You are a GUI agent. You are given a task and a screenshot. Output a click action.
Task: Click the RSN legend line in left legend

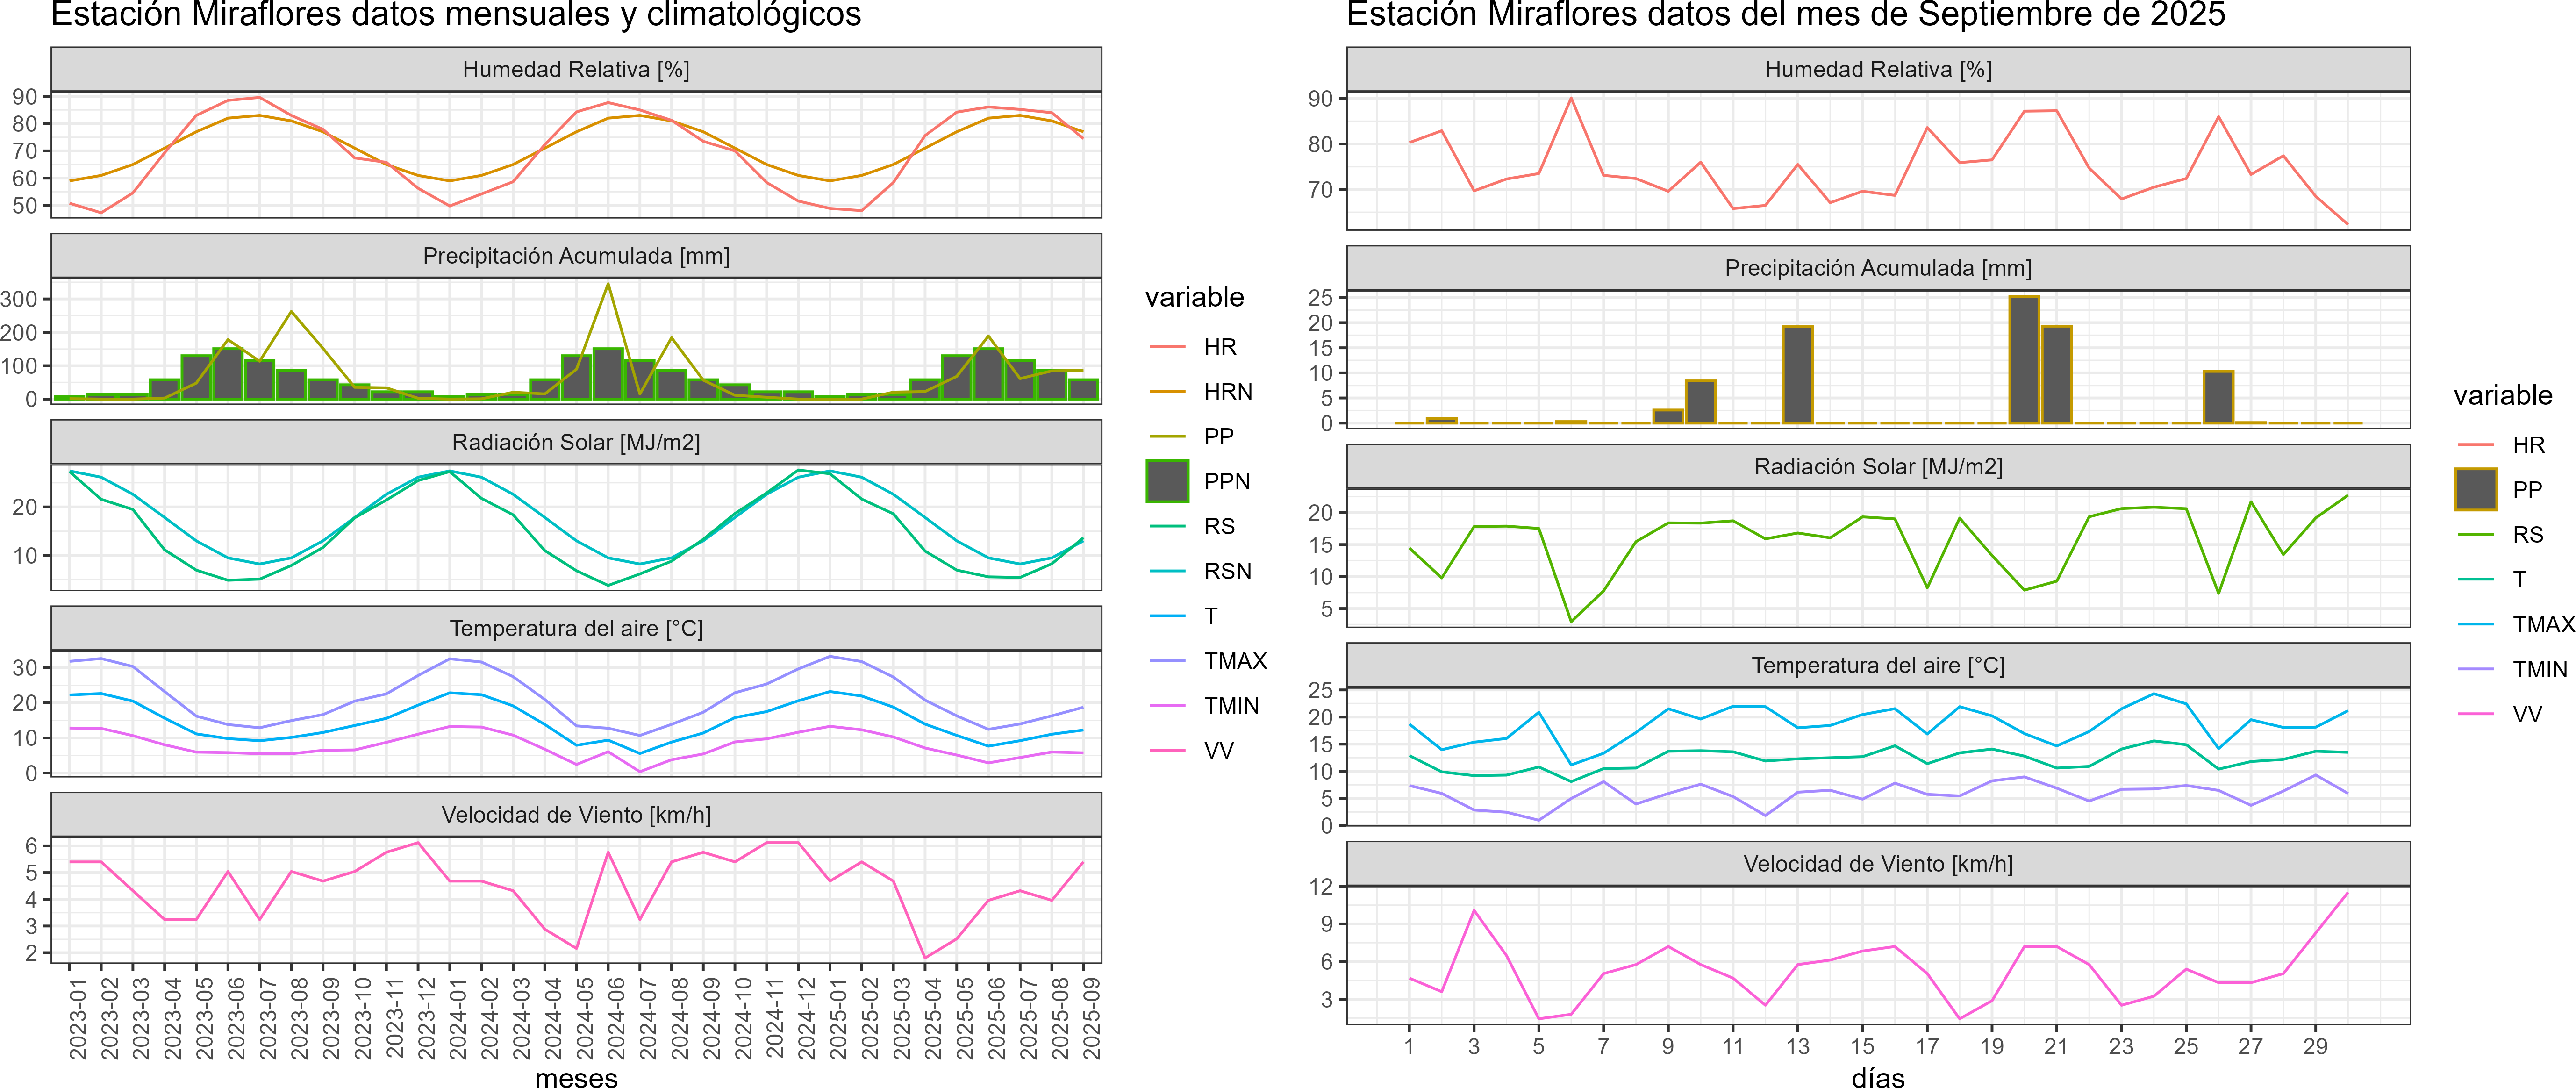pos(1167,571)
